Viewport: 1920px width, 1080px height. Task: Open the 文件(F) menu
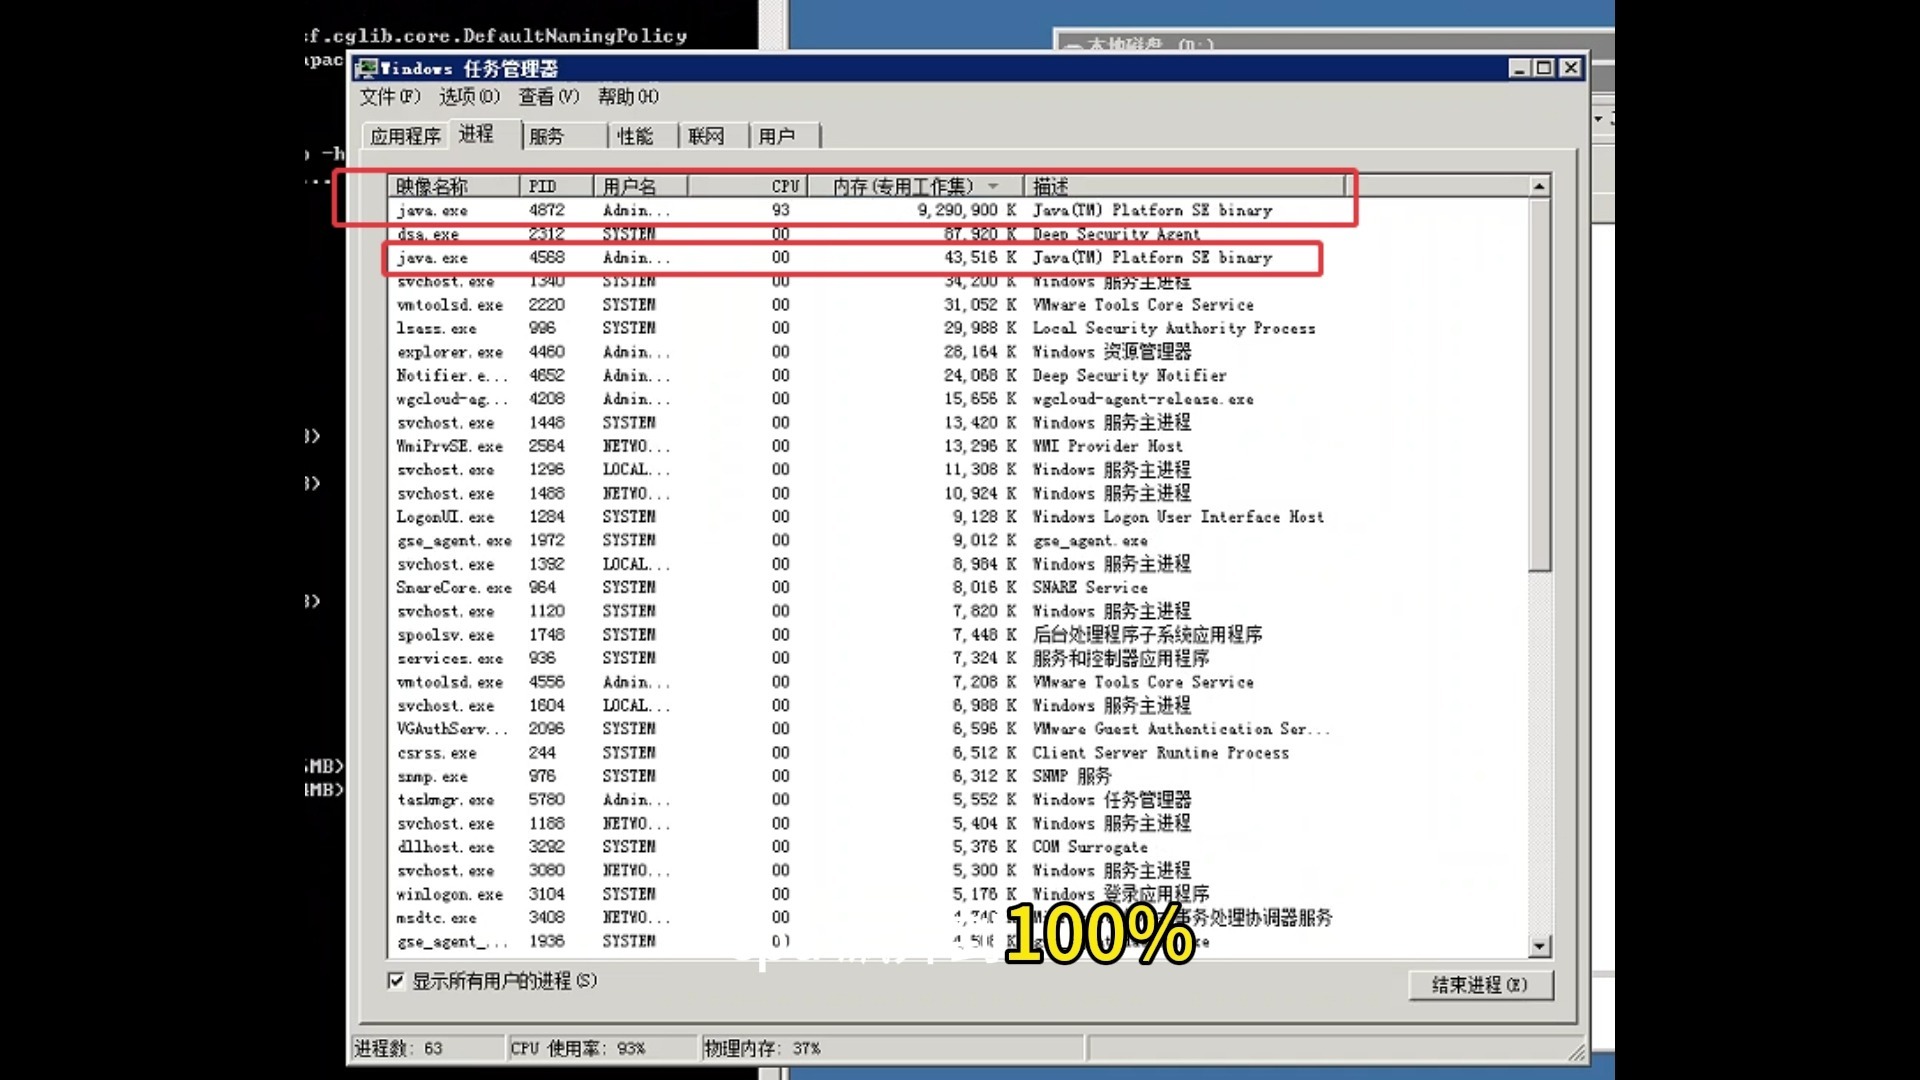click(x=390, y=97)
